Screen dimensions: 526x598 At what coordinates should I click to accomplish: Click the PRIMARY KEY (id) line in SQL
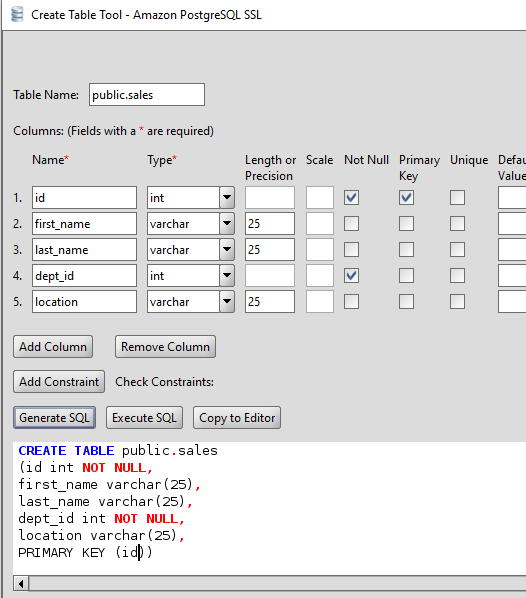click(85, 552)
